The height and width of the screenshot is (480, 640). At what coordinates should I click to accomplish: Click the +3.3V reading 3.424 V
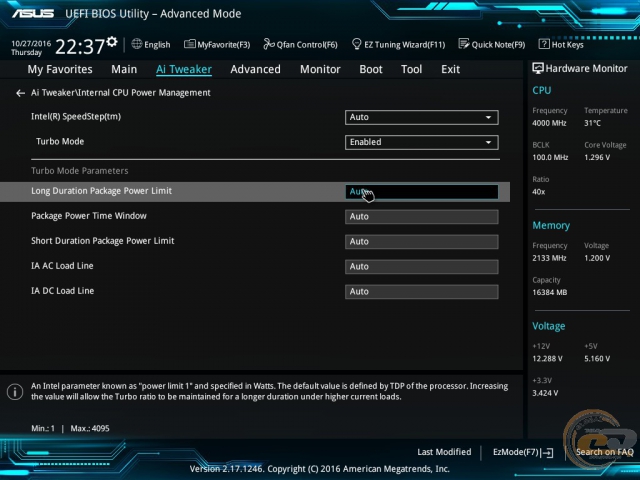click(545, 393)
